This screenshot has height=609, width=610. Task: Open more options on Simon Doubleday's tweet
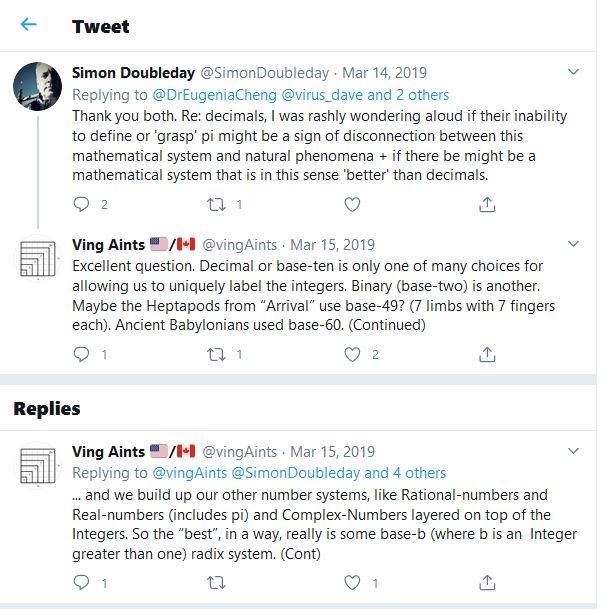pos(574,73)
